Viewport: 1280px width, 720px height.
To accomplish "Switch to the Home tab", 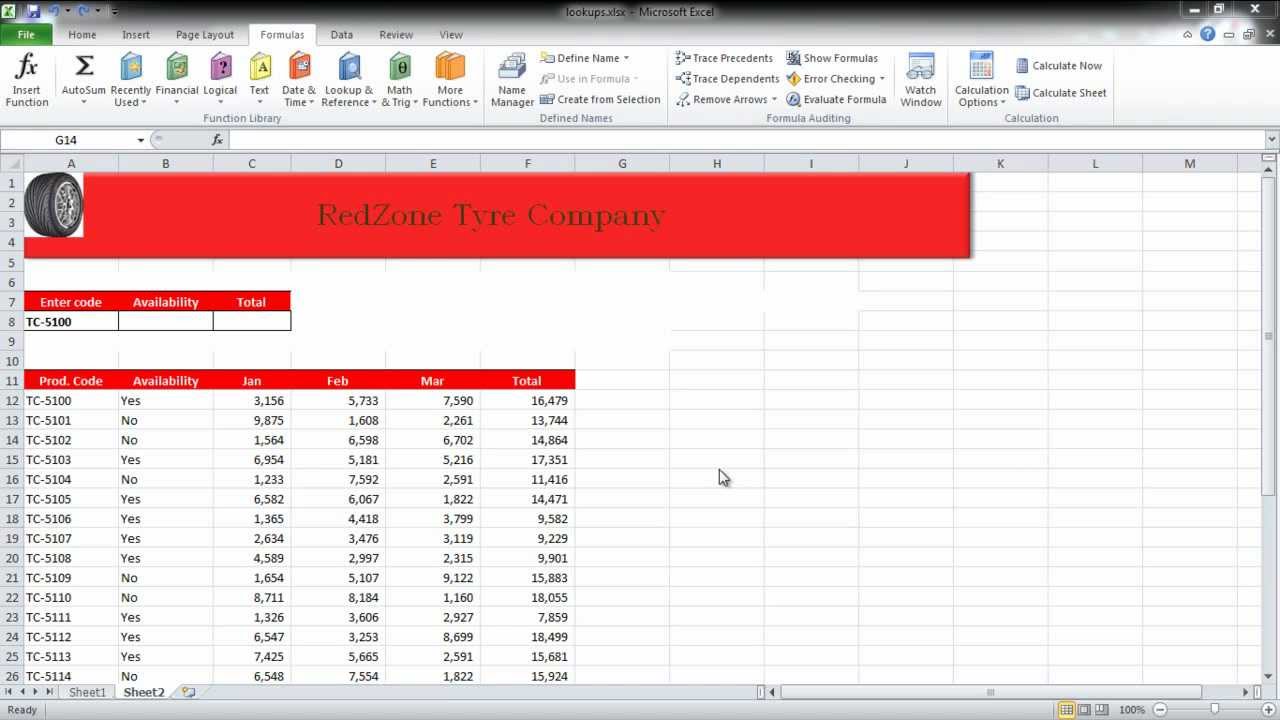I will (82, 34).
